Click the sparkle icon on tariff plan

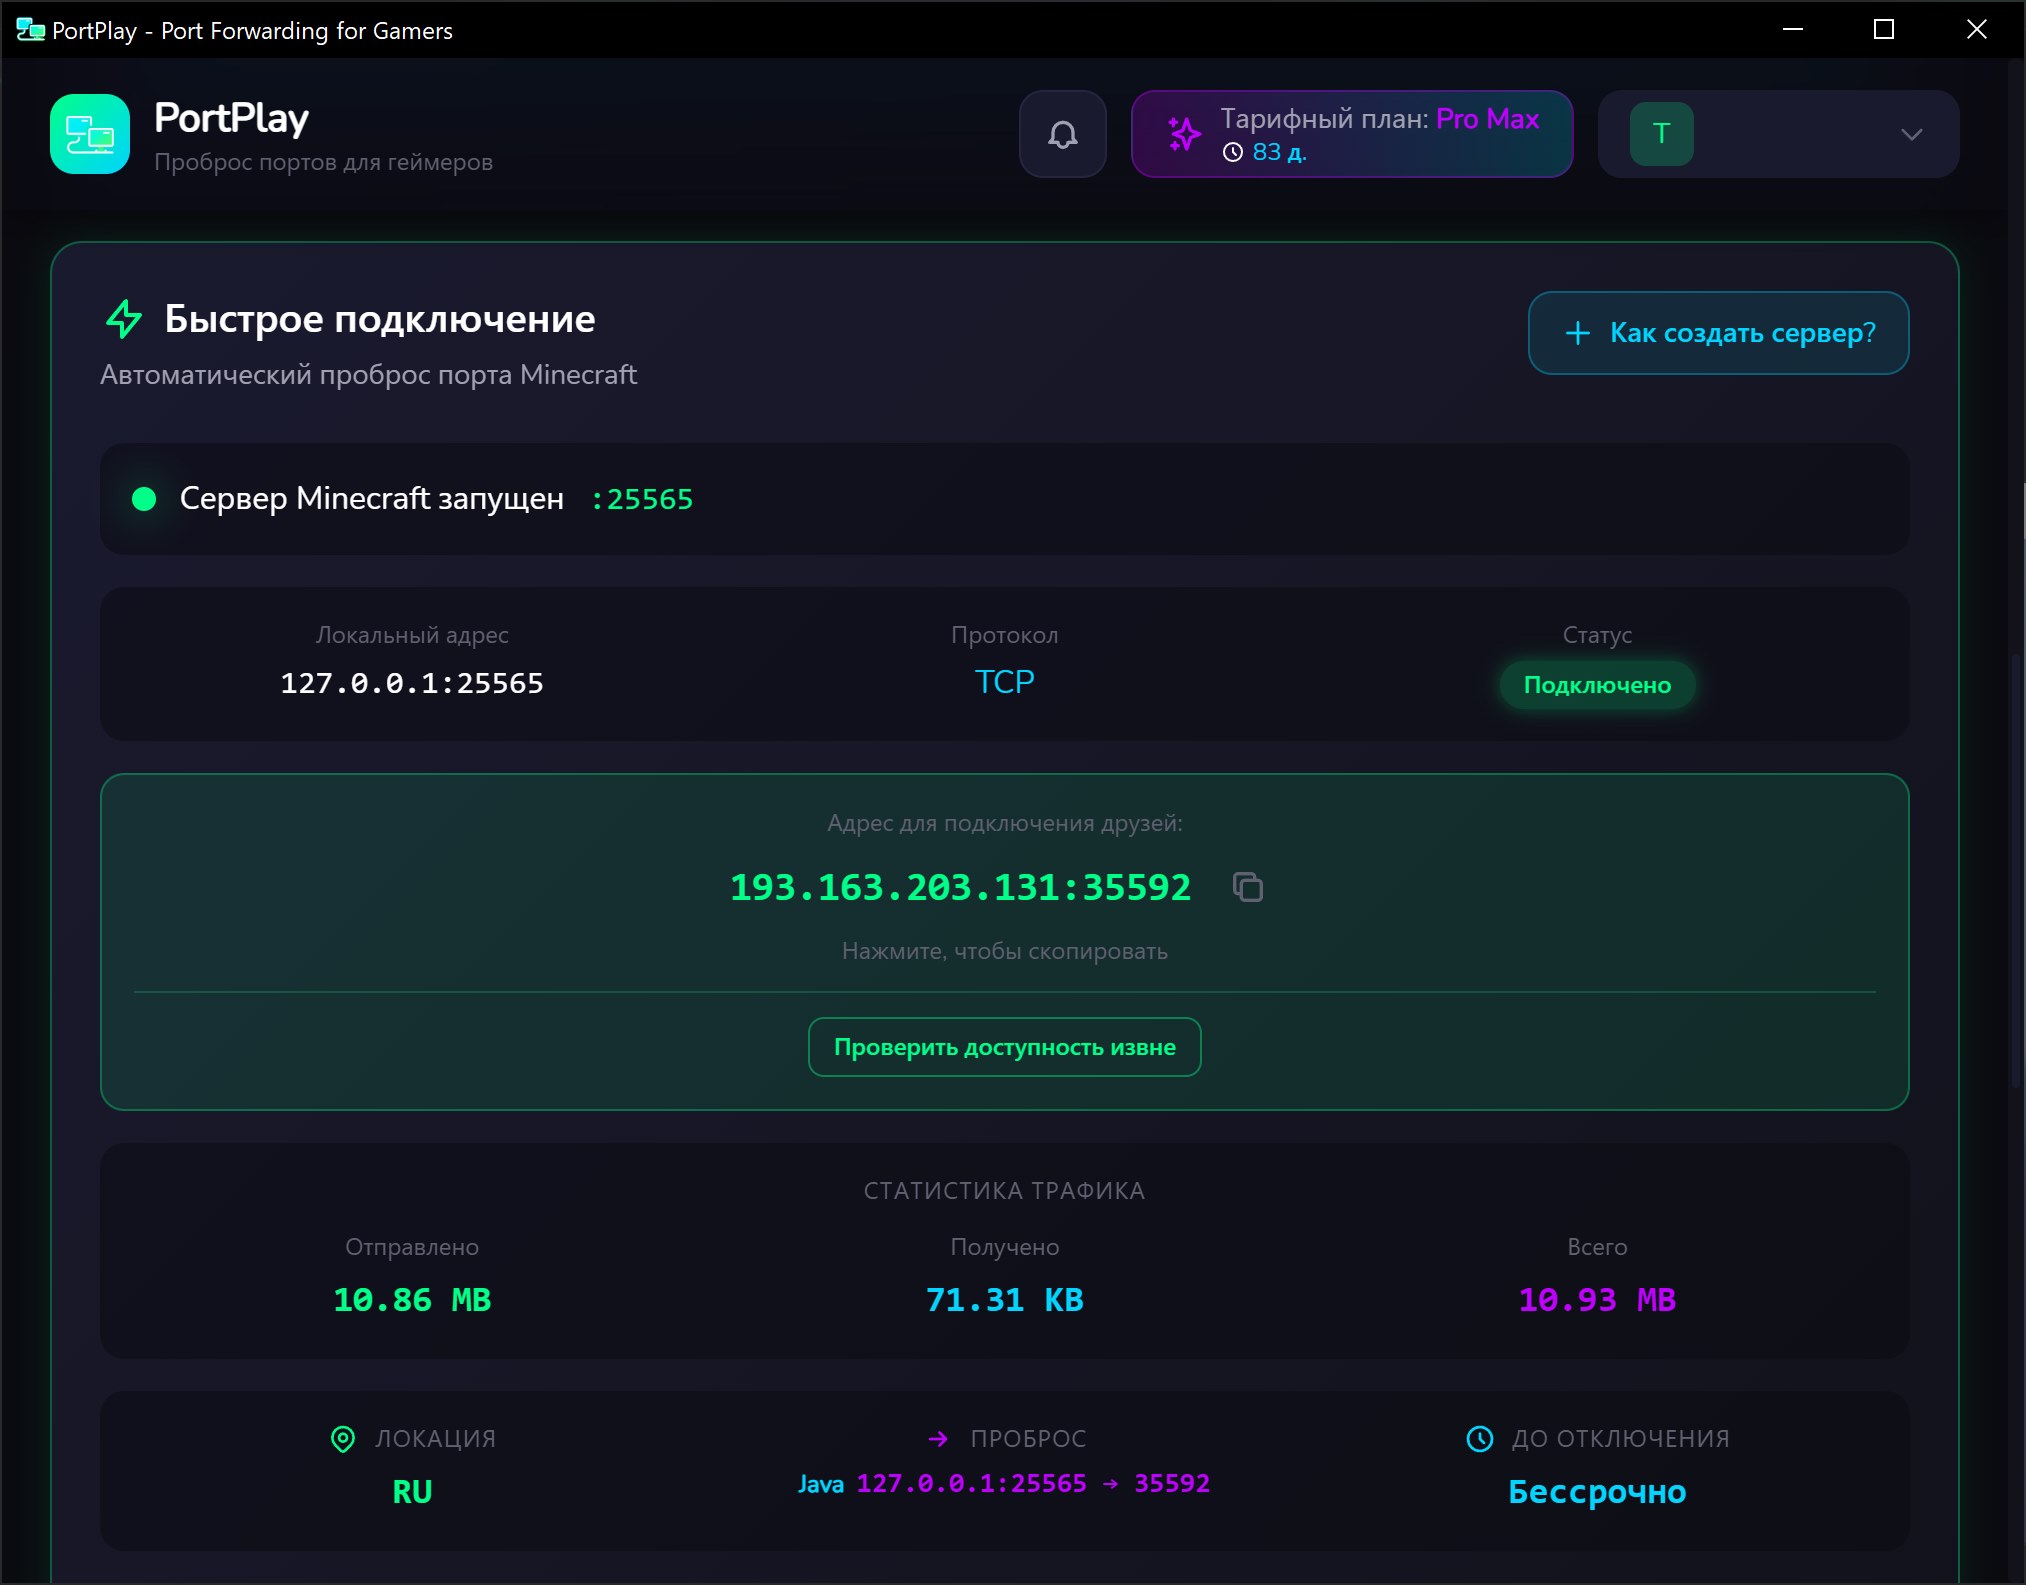click(1184, 134)
